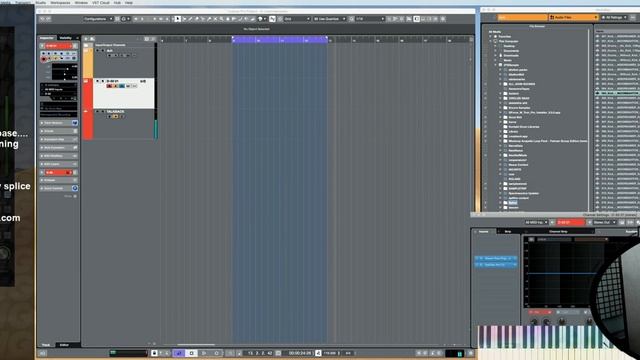Viewport: 640px width, 360px height.
Task: Open the All MIDI Inputs dropdown
Action: pos(536,222)
